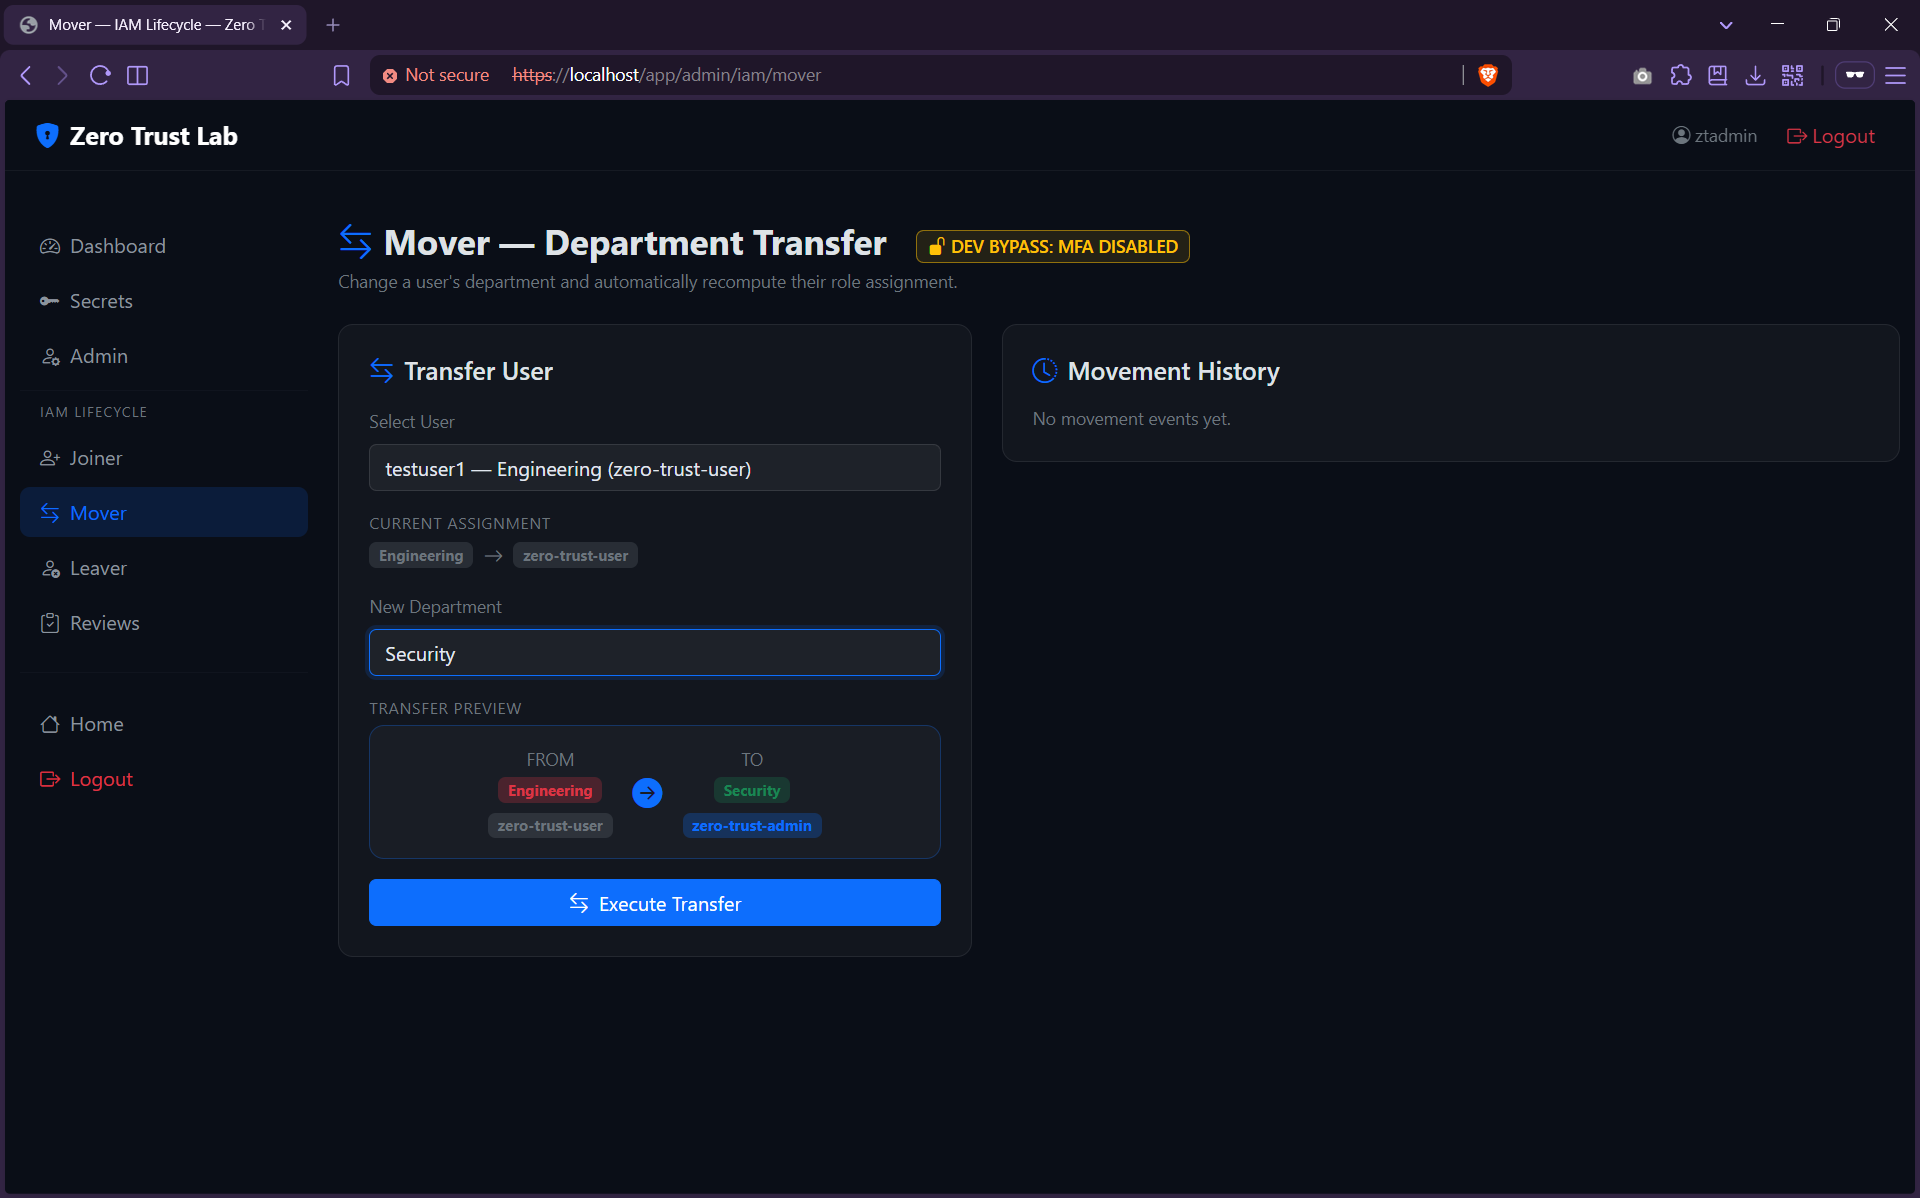Viewport: 1920px width, 1198px height.
Task: Open the Joiner page in the sidebar
Action: click(95, 458)
